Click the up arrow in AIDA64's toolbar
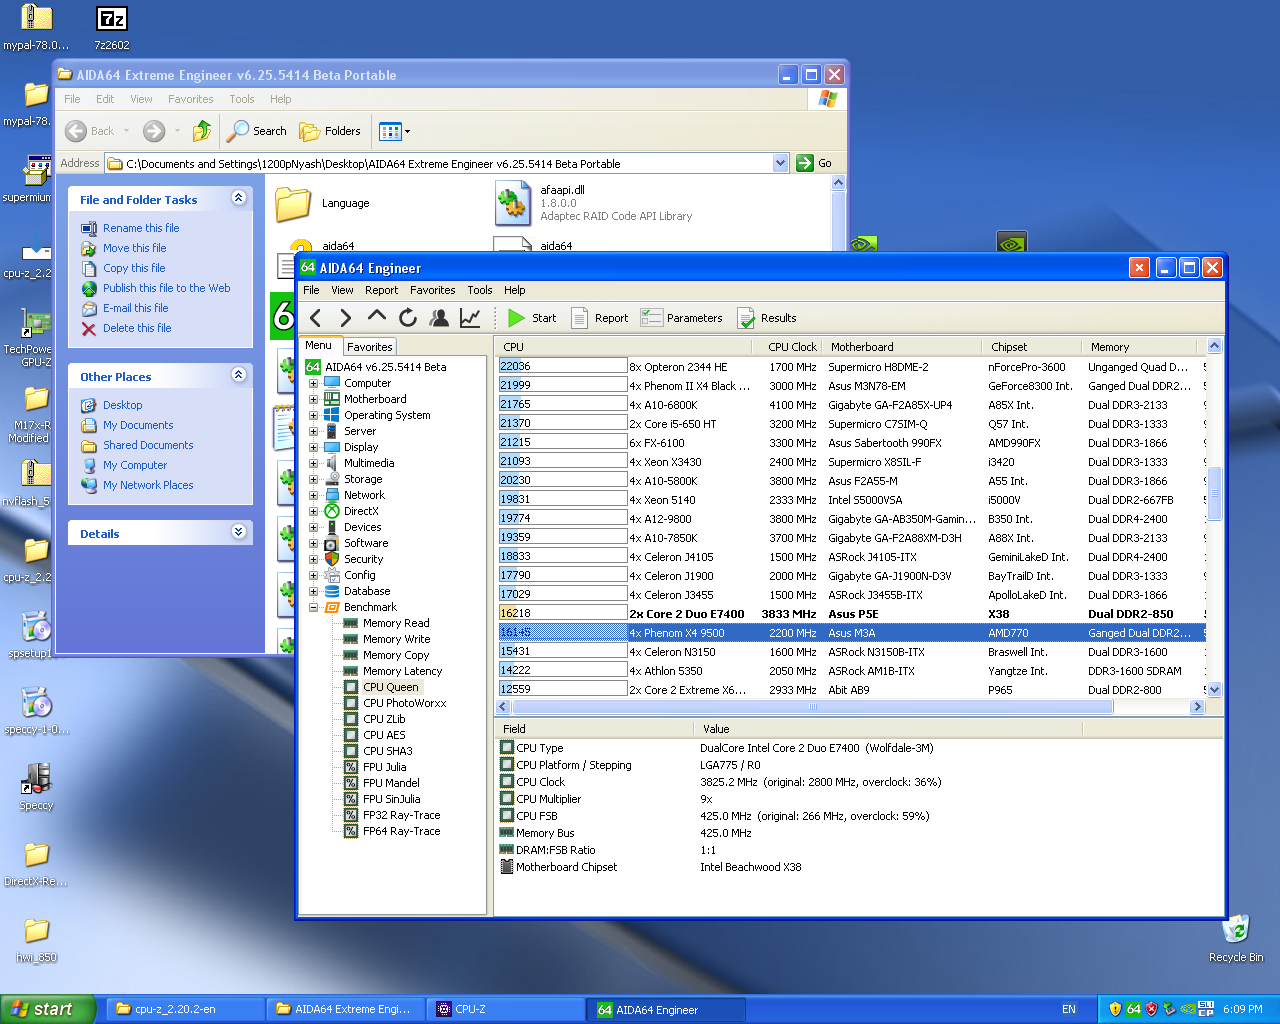Image resolution: width=1280 pixels, height=1024 pixels. [x=376, y=317]
